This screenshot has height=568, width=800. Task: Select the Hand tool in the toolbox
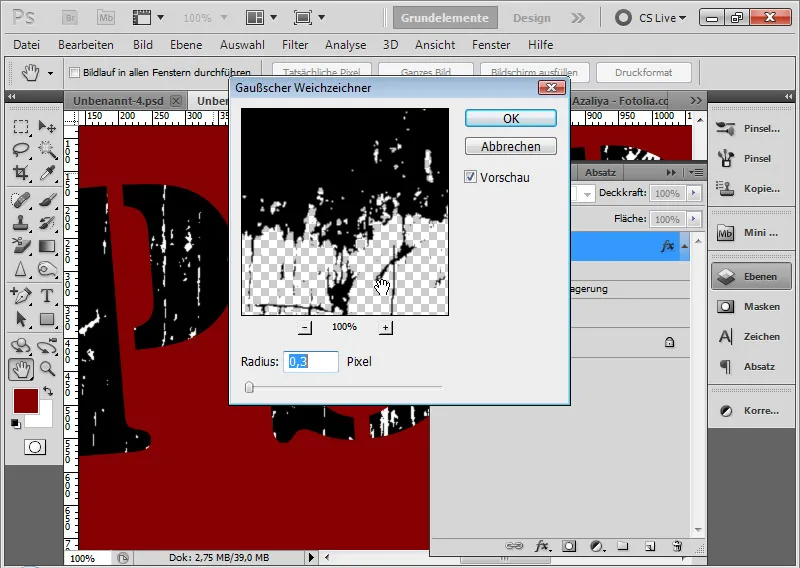pos(21,369)
